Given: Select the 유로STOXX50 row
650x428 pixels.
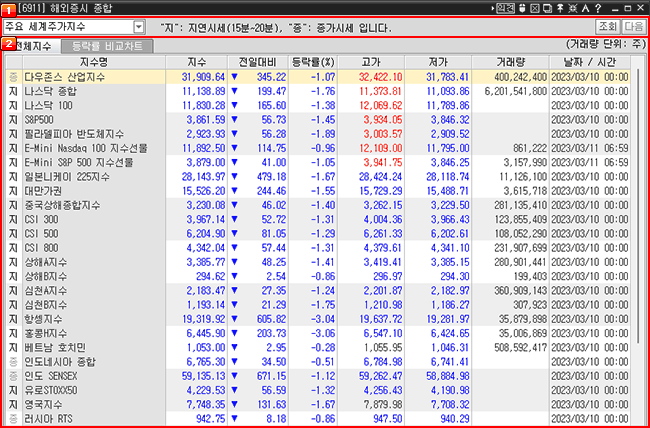Looking at the screenshot, I should 318,390.
